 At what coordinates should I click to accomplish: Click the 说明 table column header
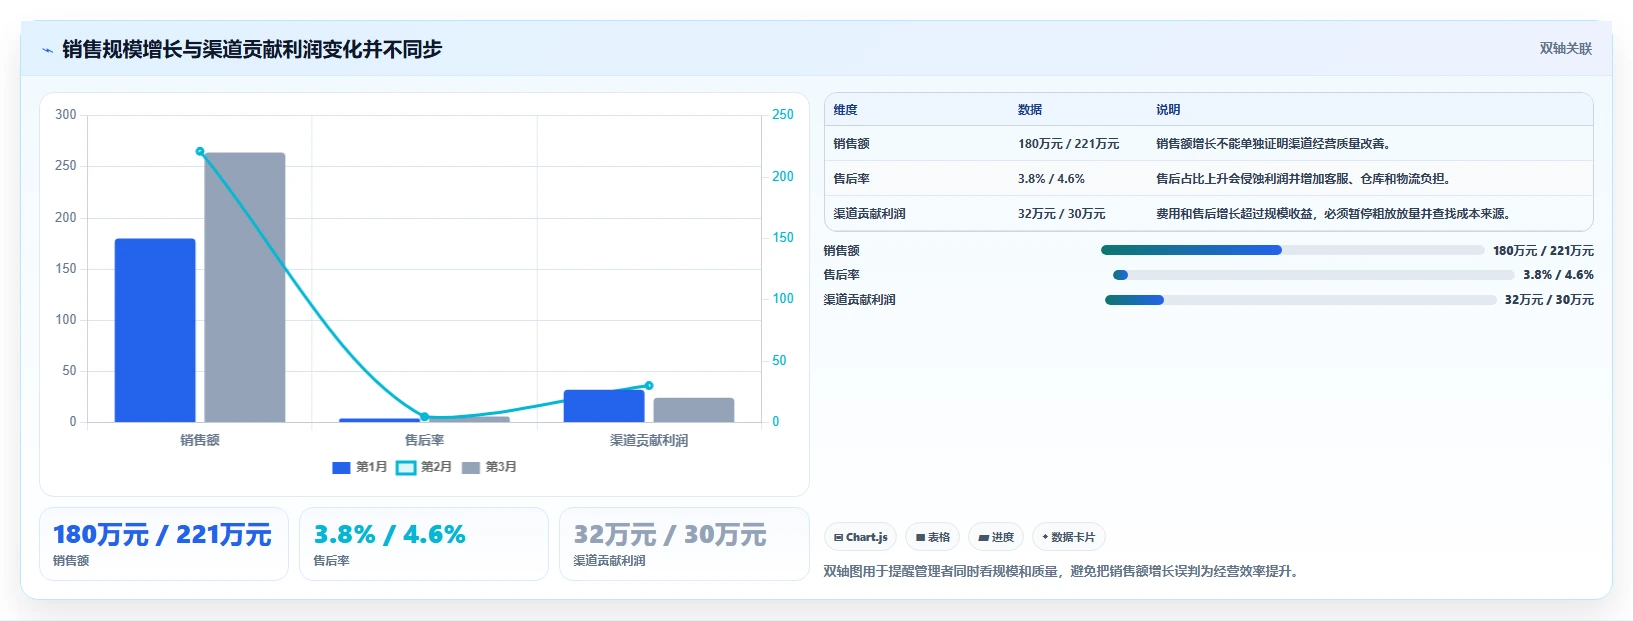(x=1168, y=110)
